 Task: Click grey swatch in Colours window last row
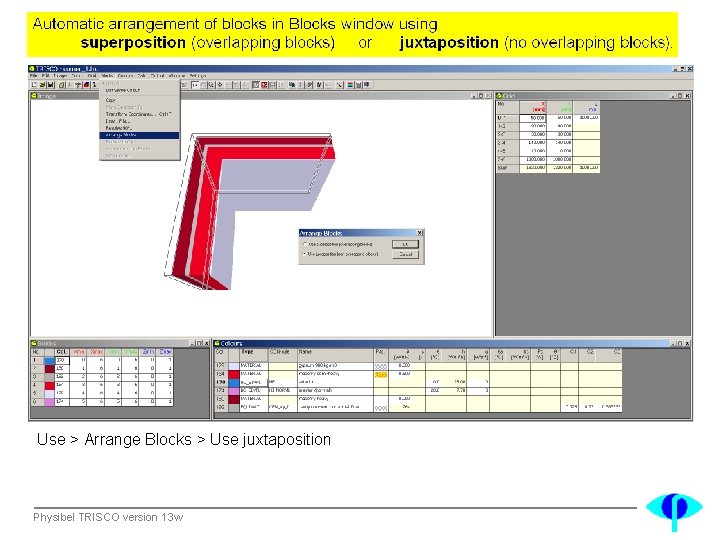(234, 407)
